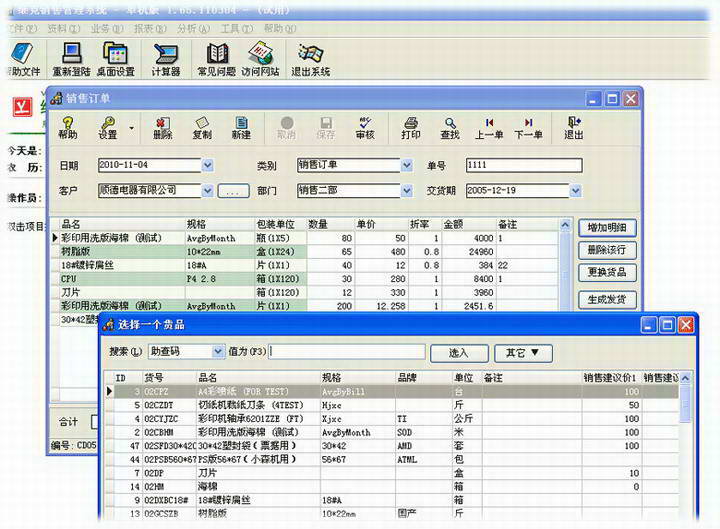
Task: Click the 增加明细 button
Action: click(x=607, y=228)
